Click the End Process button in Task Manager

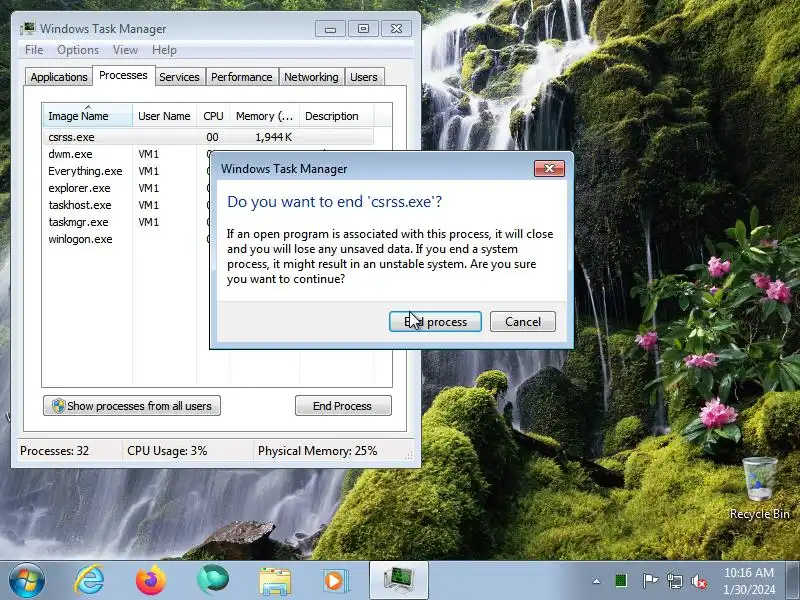343,406
